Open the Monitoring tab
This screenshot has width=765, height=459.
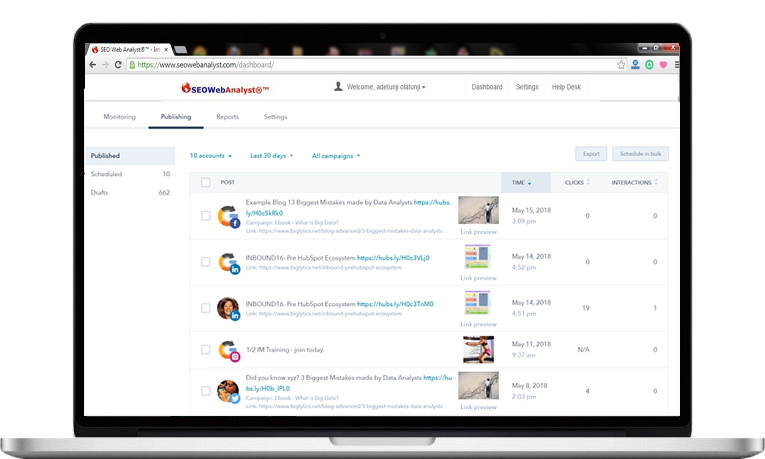(119, 117)
